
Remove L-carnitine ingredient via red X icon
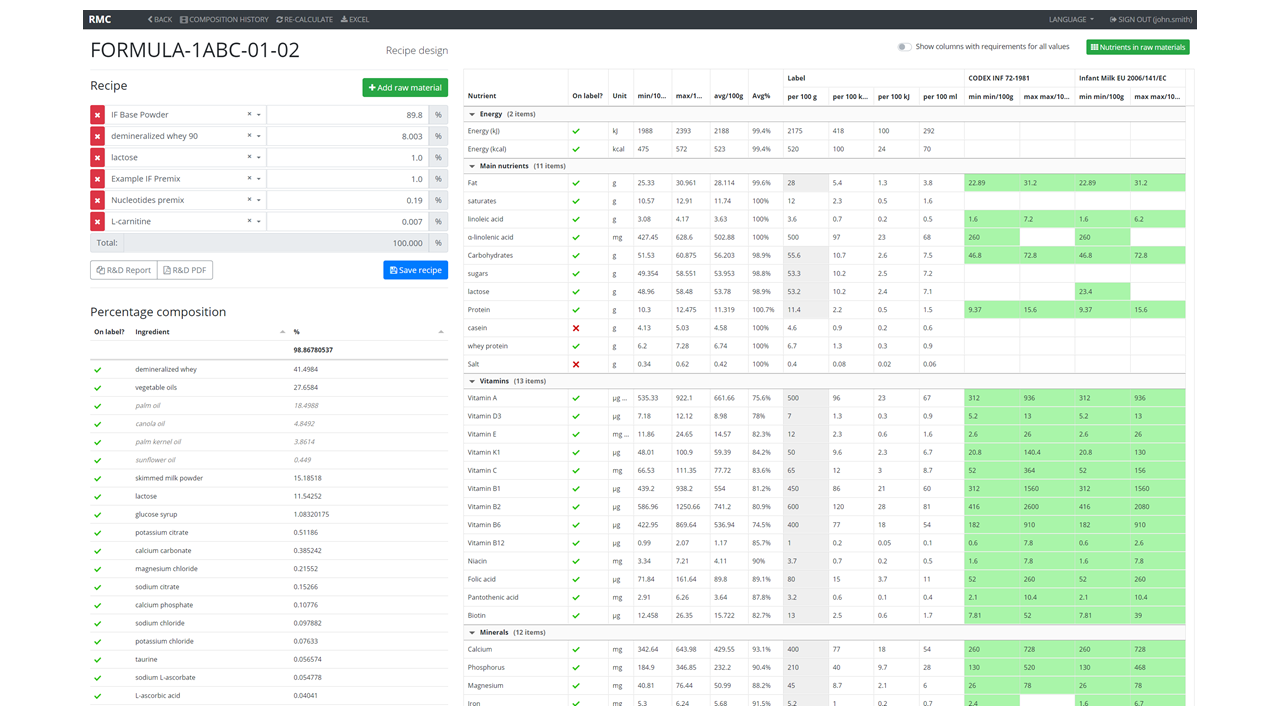point(97,222)
